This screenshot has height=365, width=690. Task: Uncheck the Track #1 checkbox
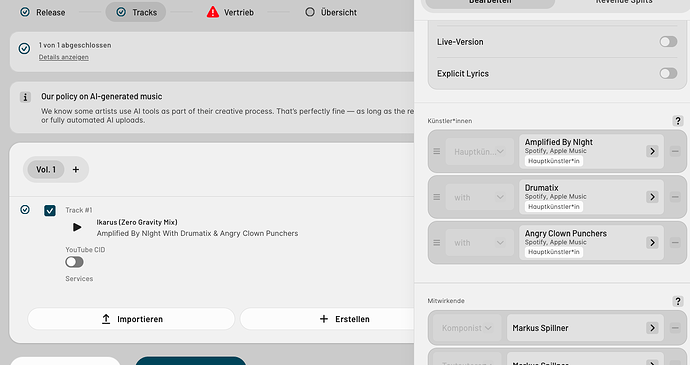coord(50,210)
